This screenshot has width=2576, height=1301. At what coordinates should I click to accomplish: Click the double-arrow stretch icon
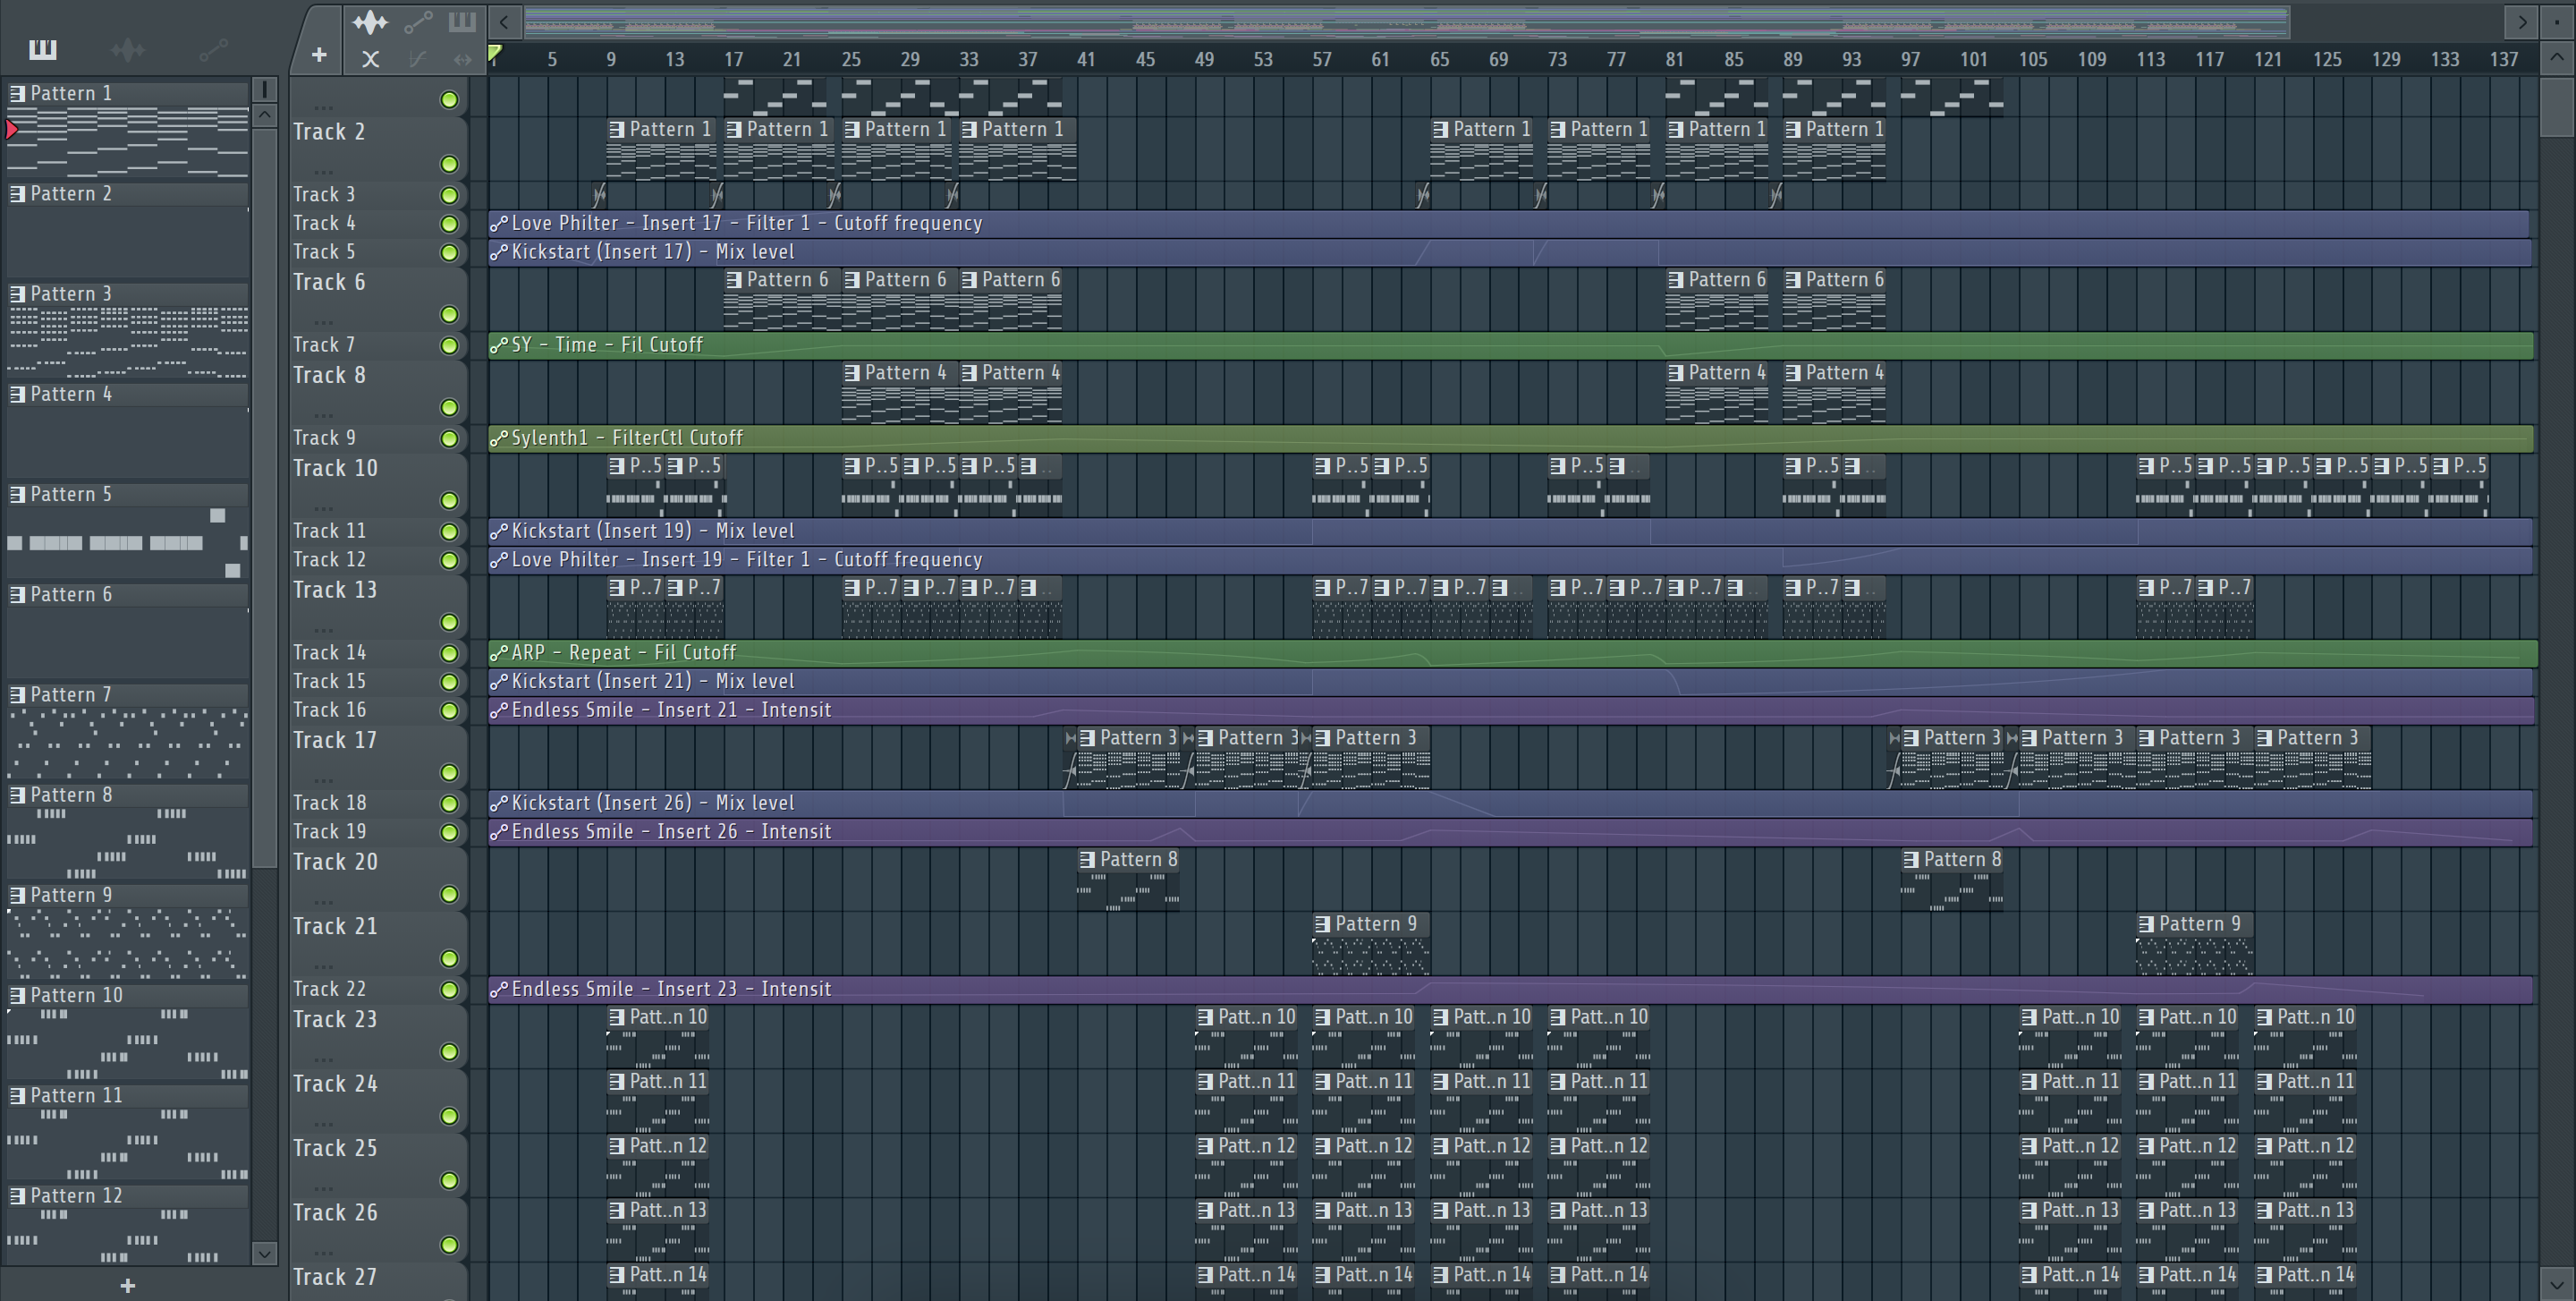click(462, 59)
